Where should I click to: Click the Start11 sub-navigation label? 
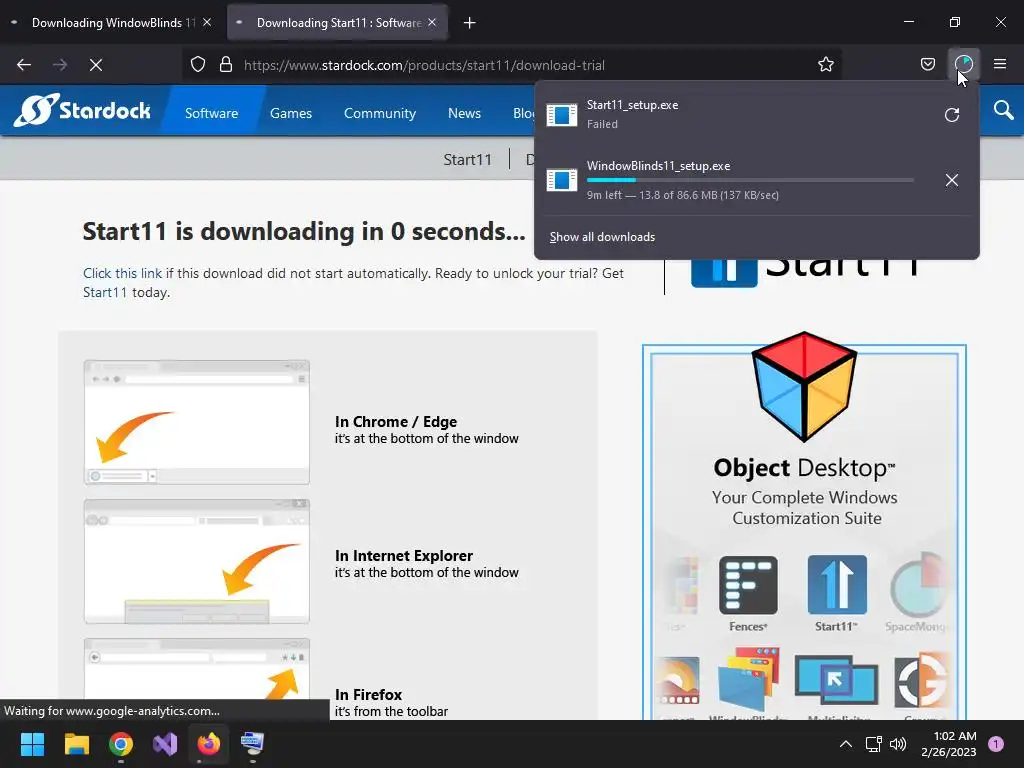468,160
